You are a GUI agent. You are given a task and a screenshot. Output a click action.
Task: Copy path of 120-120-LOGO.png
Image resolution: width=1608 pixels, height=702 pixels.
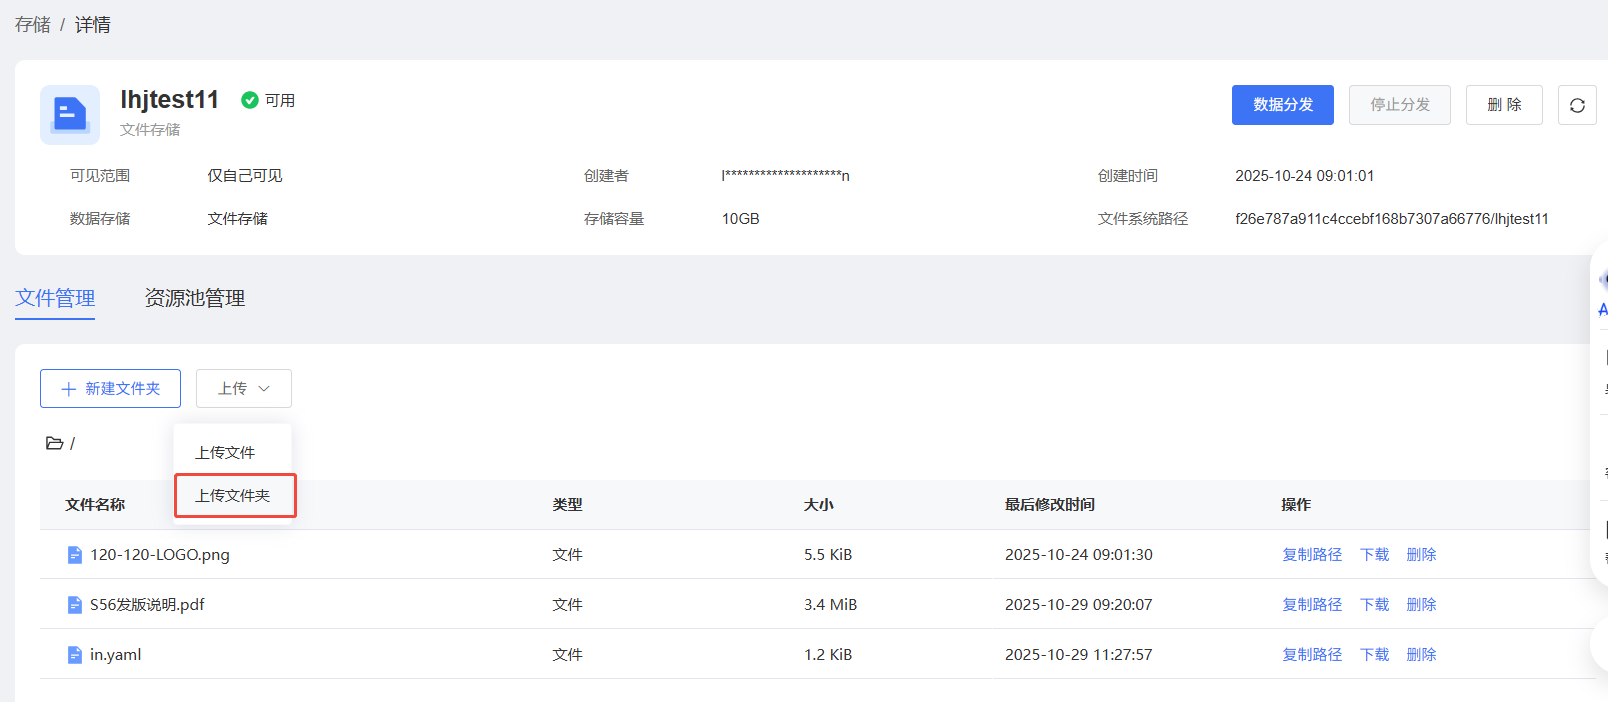[1312, 555]
